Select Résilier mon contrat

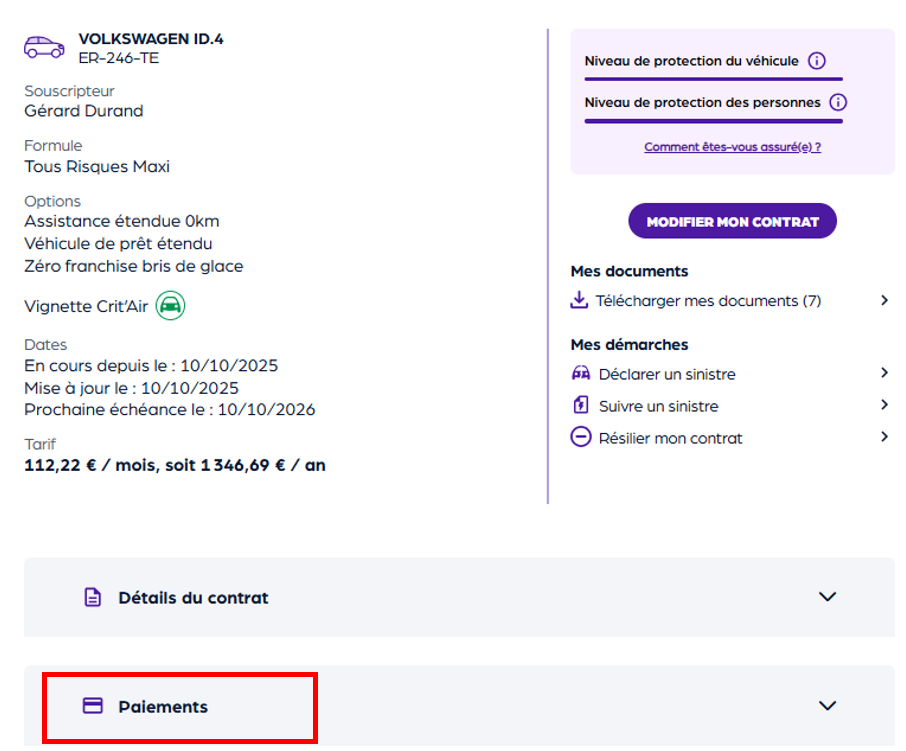tap(670, 438)
